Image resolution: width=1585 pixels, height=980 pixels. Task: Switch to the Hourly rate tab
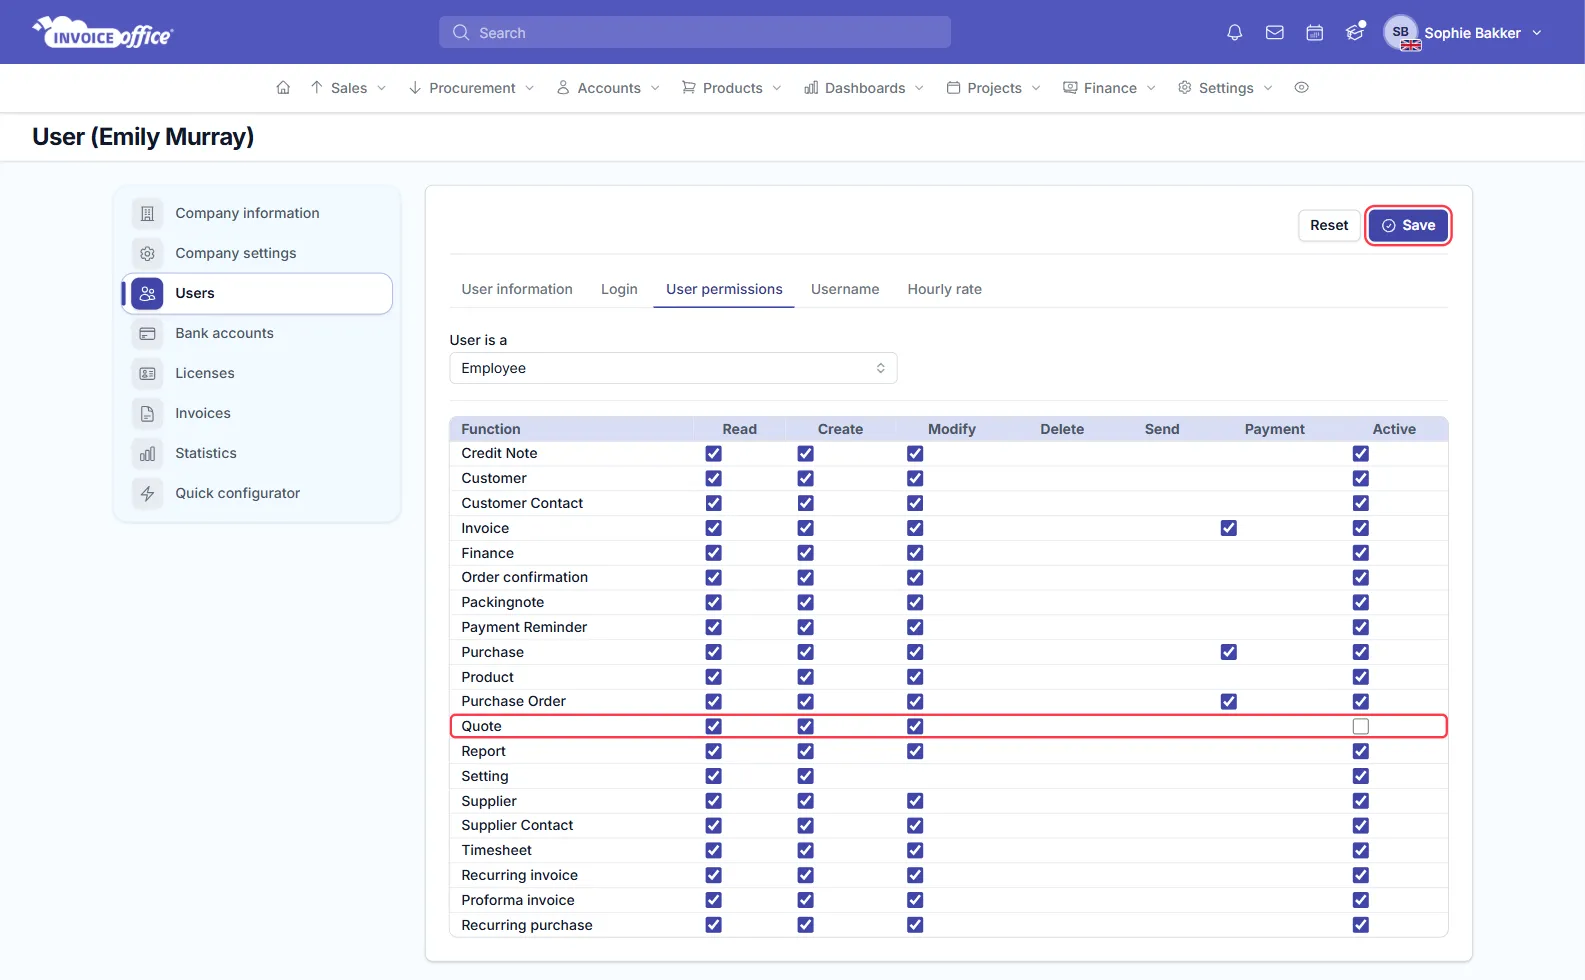[944, 289]
